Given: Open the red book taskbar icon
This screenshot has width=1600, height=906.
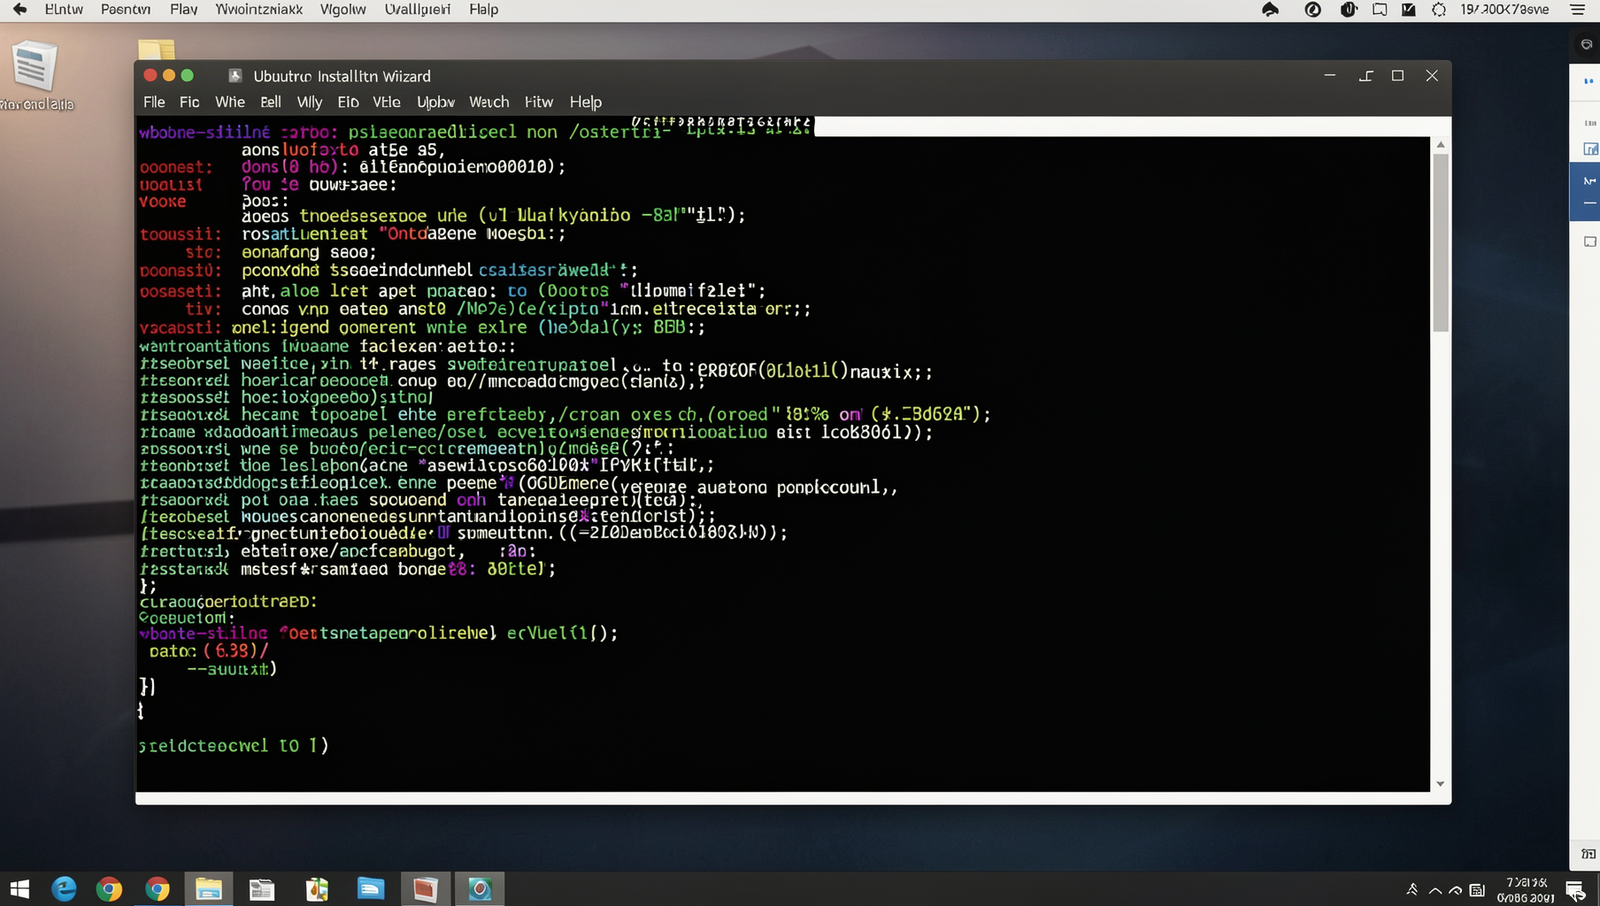Looking at the screenshot, I should pyautogui.click(x=425, y=888).
